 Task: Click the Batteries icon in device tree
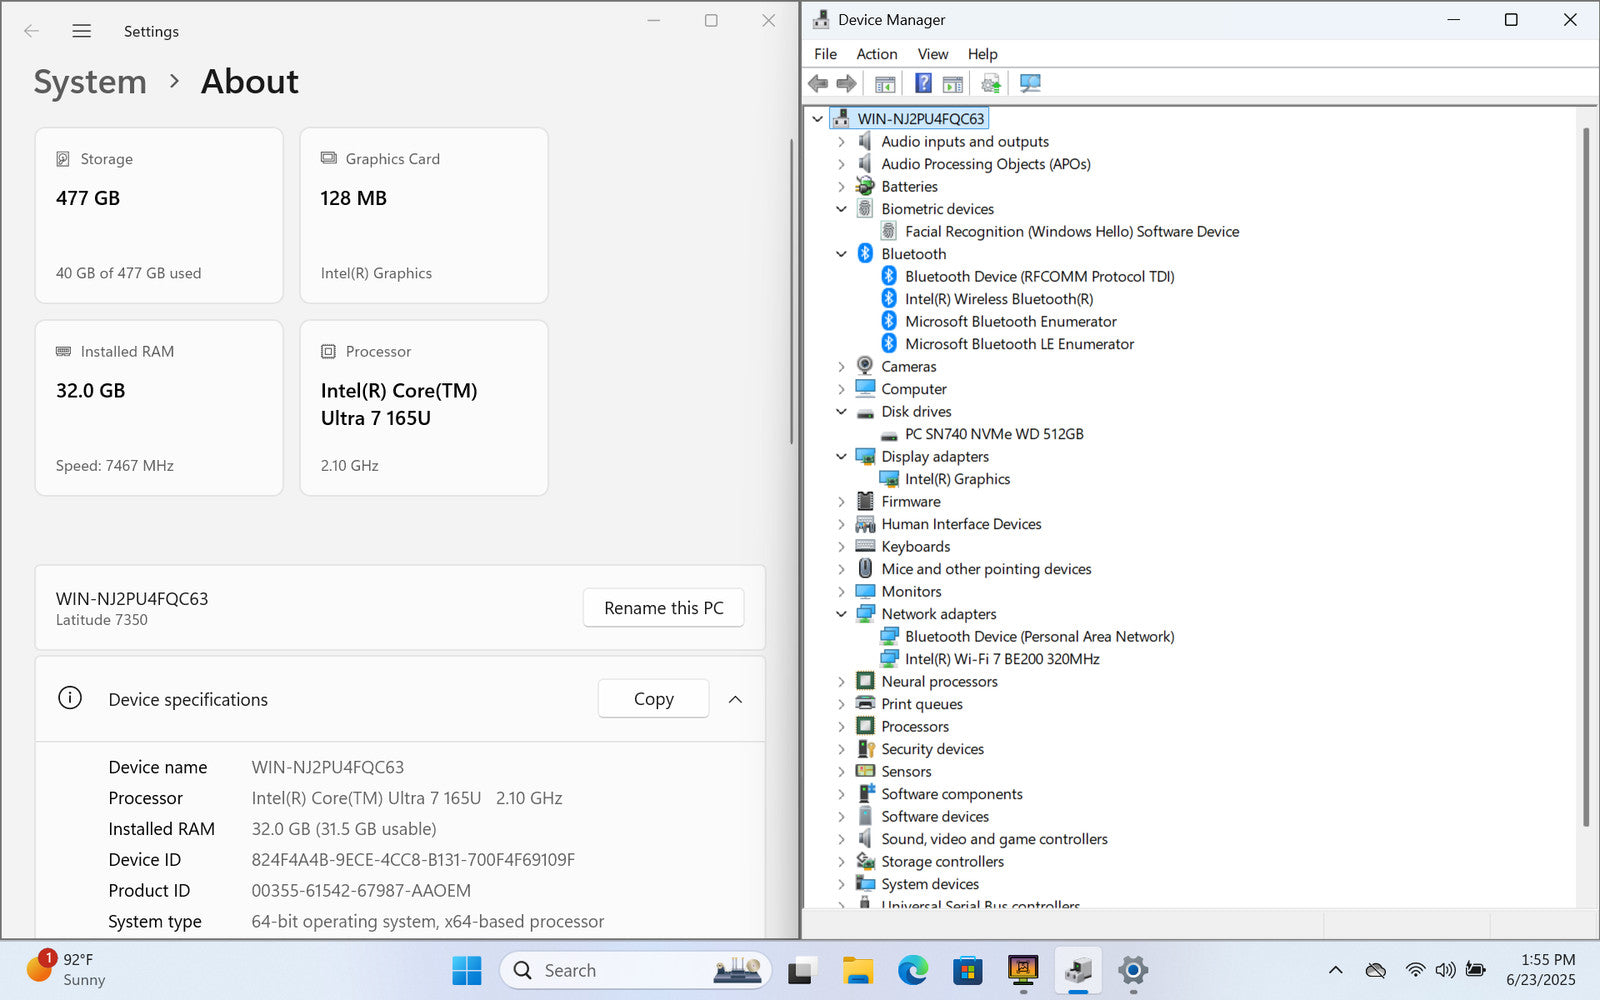(x=865, y=186)
